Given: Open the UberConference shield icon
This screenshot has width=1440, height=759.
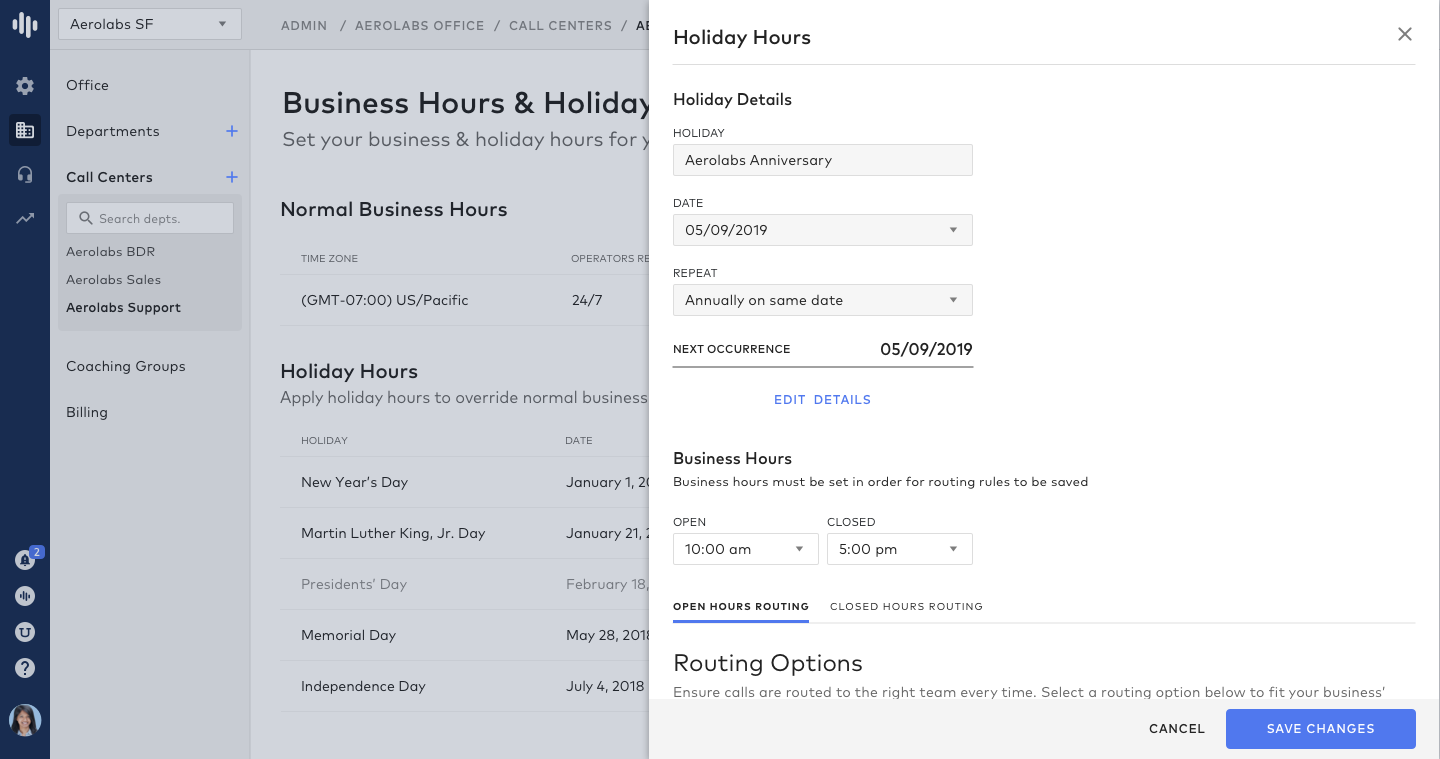Looking at the screenshot, I should tap(25, 631).
